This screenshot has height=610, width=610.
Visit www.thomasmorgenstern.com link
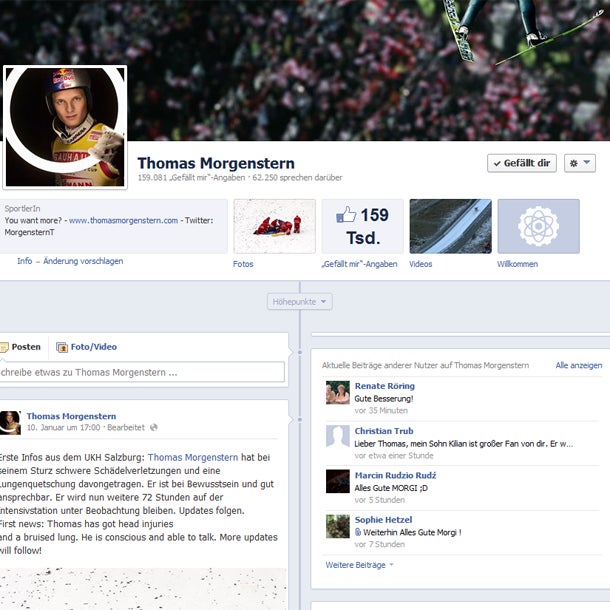tap(123, 220)
